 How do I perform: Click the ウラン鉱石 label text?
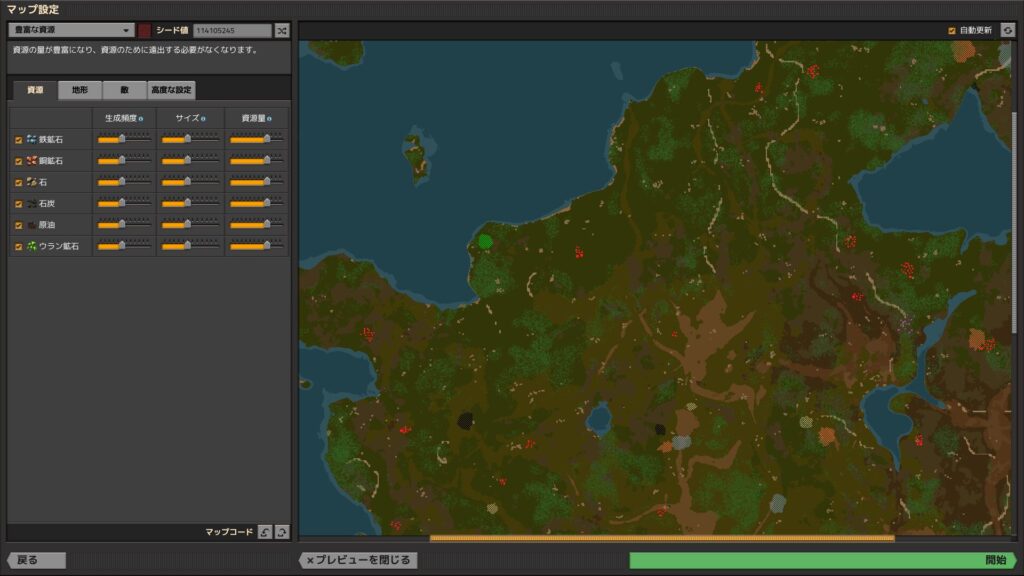coord(59,246)
